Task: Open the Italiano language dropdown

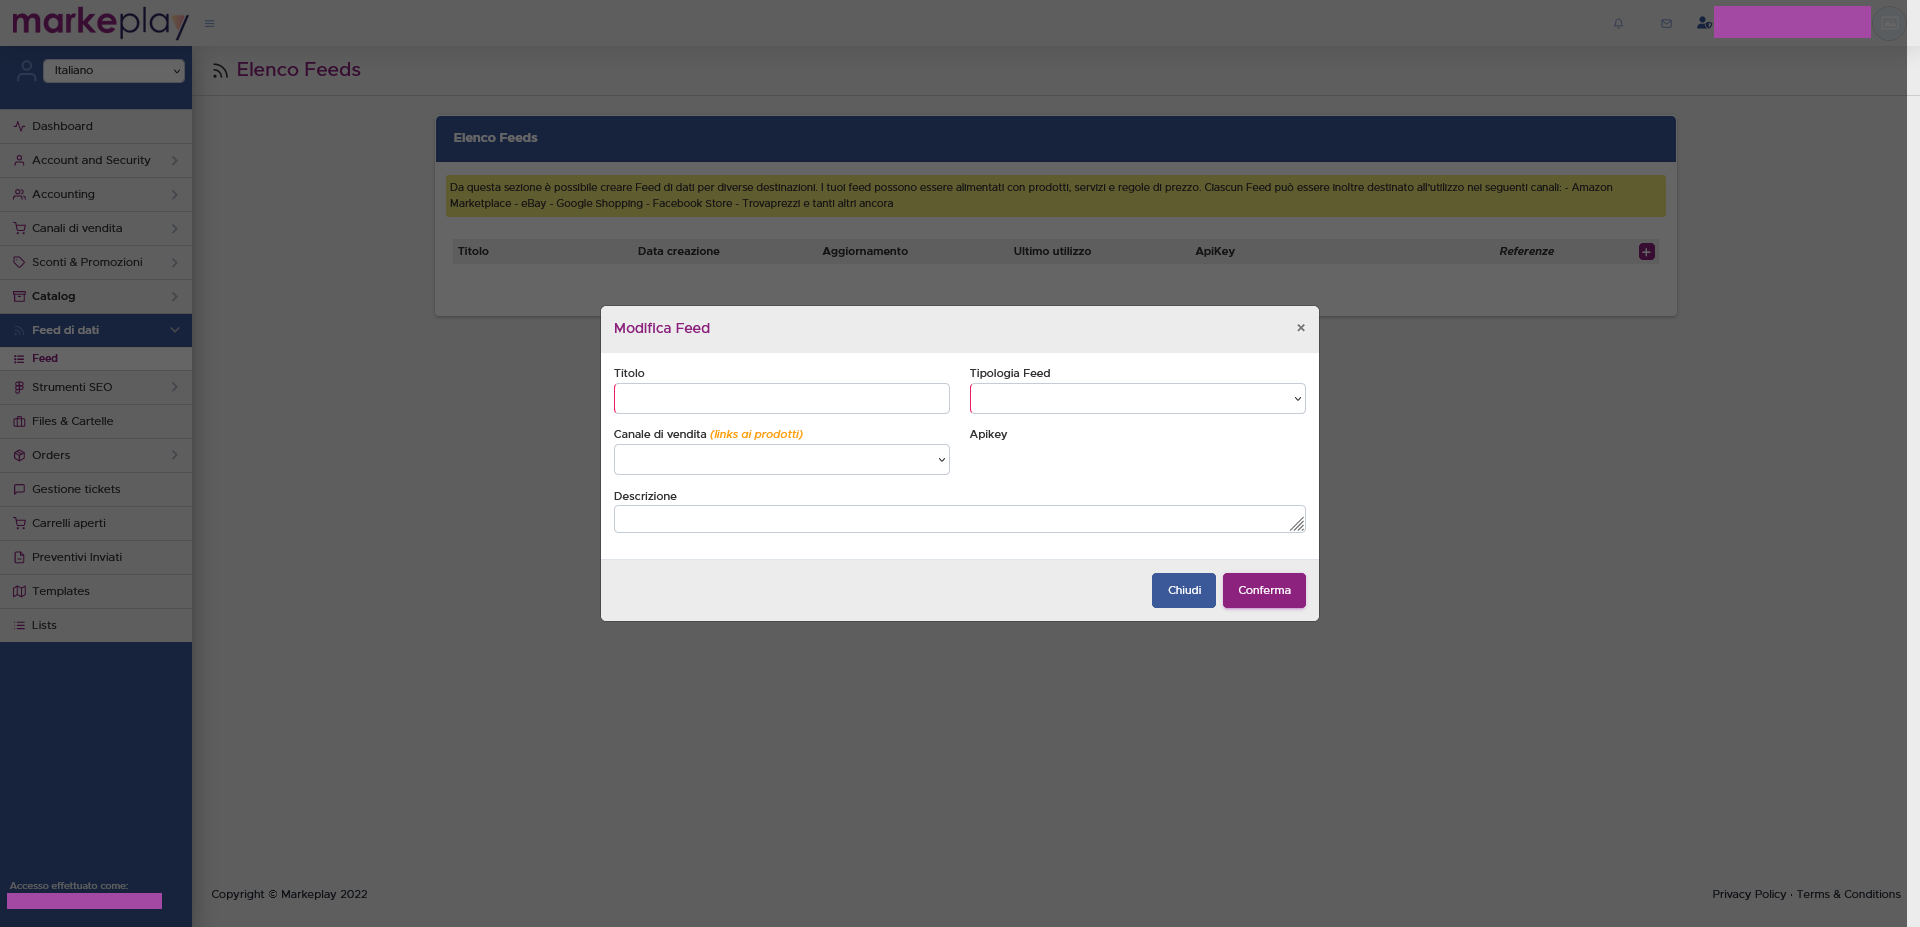Action: pyautogui.click(x=113, y=70)
